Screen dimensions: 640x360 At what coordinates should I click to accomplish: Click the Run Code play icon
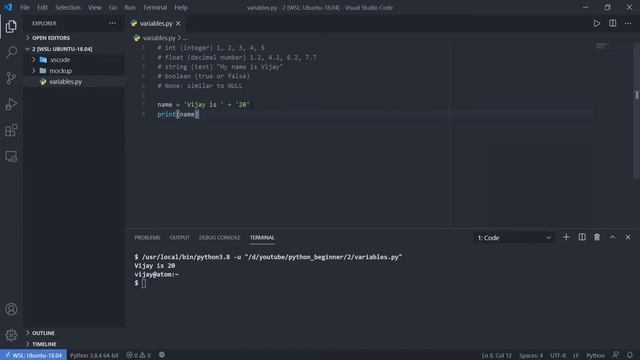pyautogui.click(x=597, y=24)
